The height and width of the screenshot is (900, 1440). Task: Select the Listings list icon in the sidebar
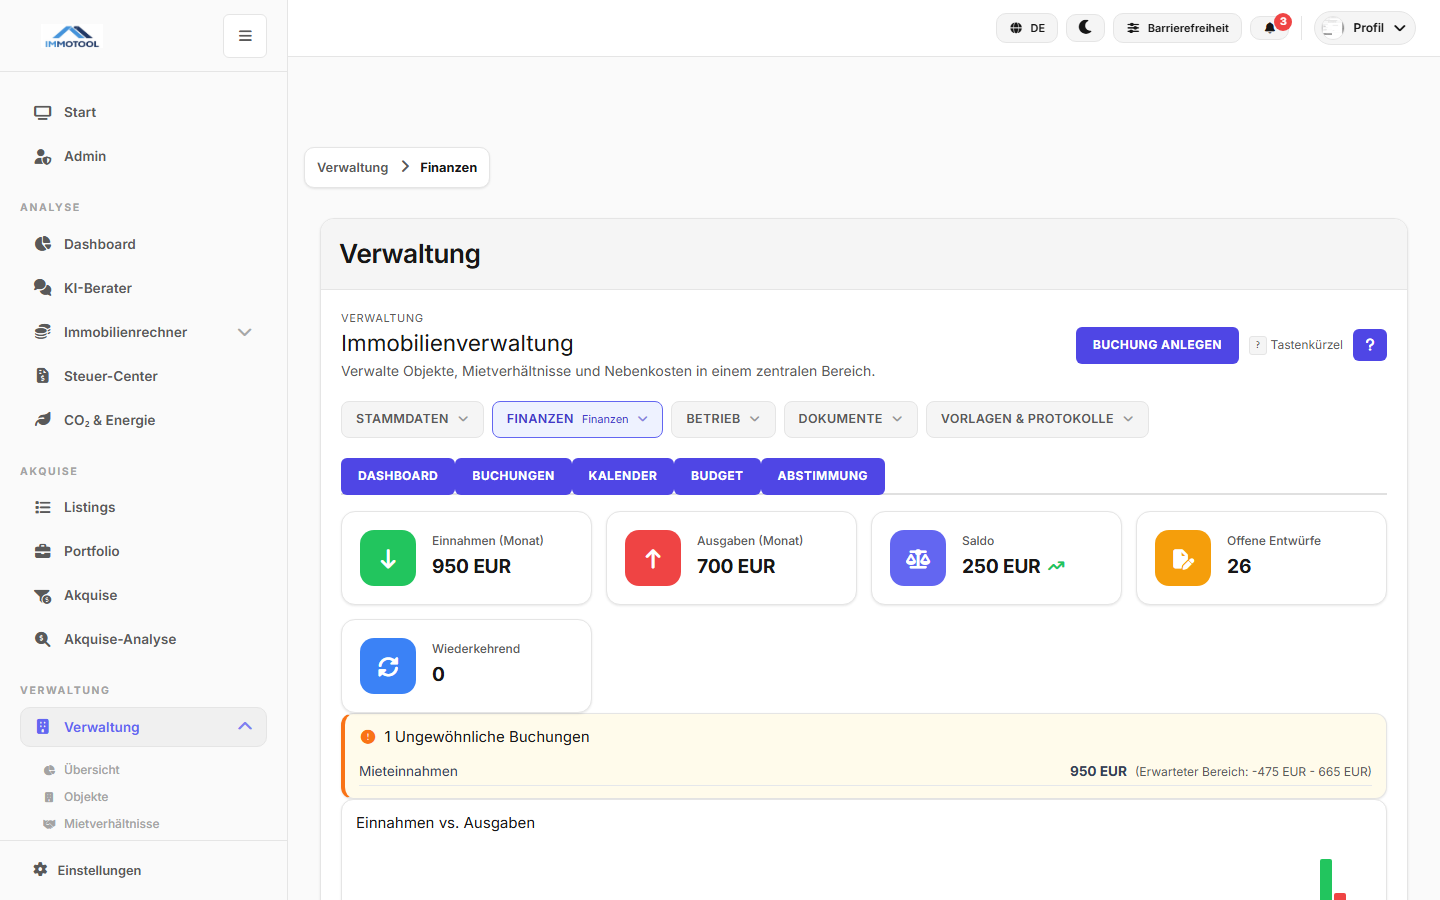42,507
